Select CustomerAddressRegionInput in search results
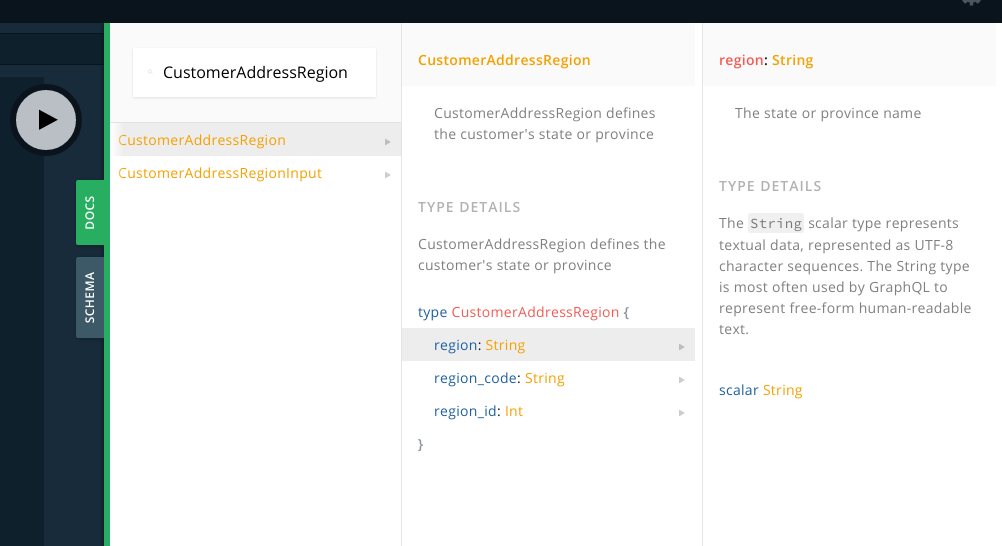 220,173
